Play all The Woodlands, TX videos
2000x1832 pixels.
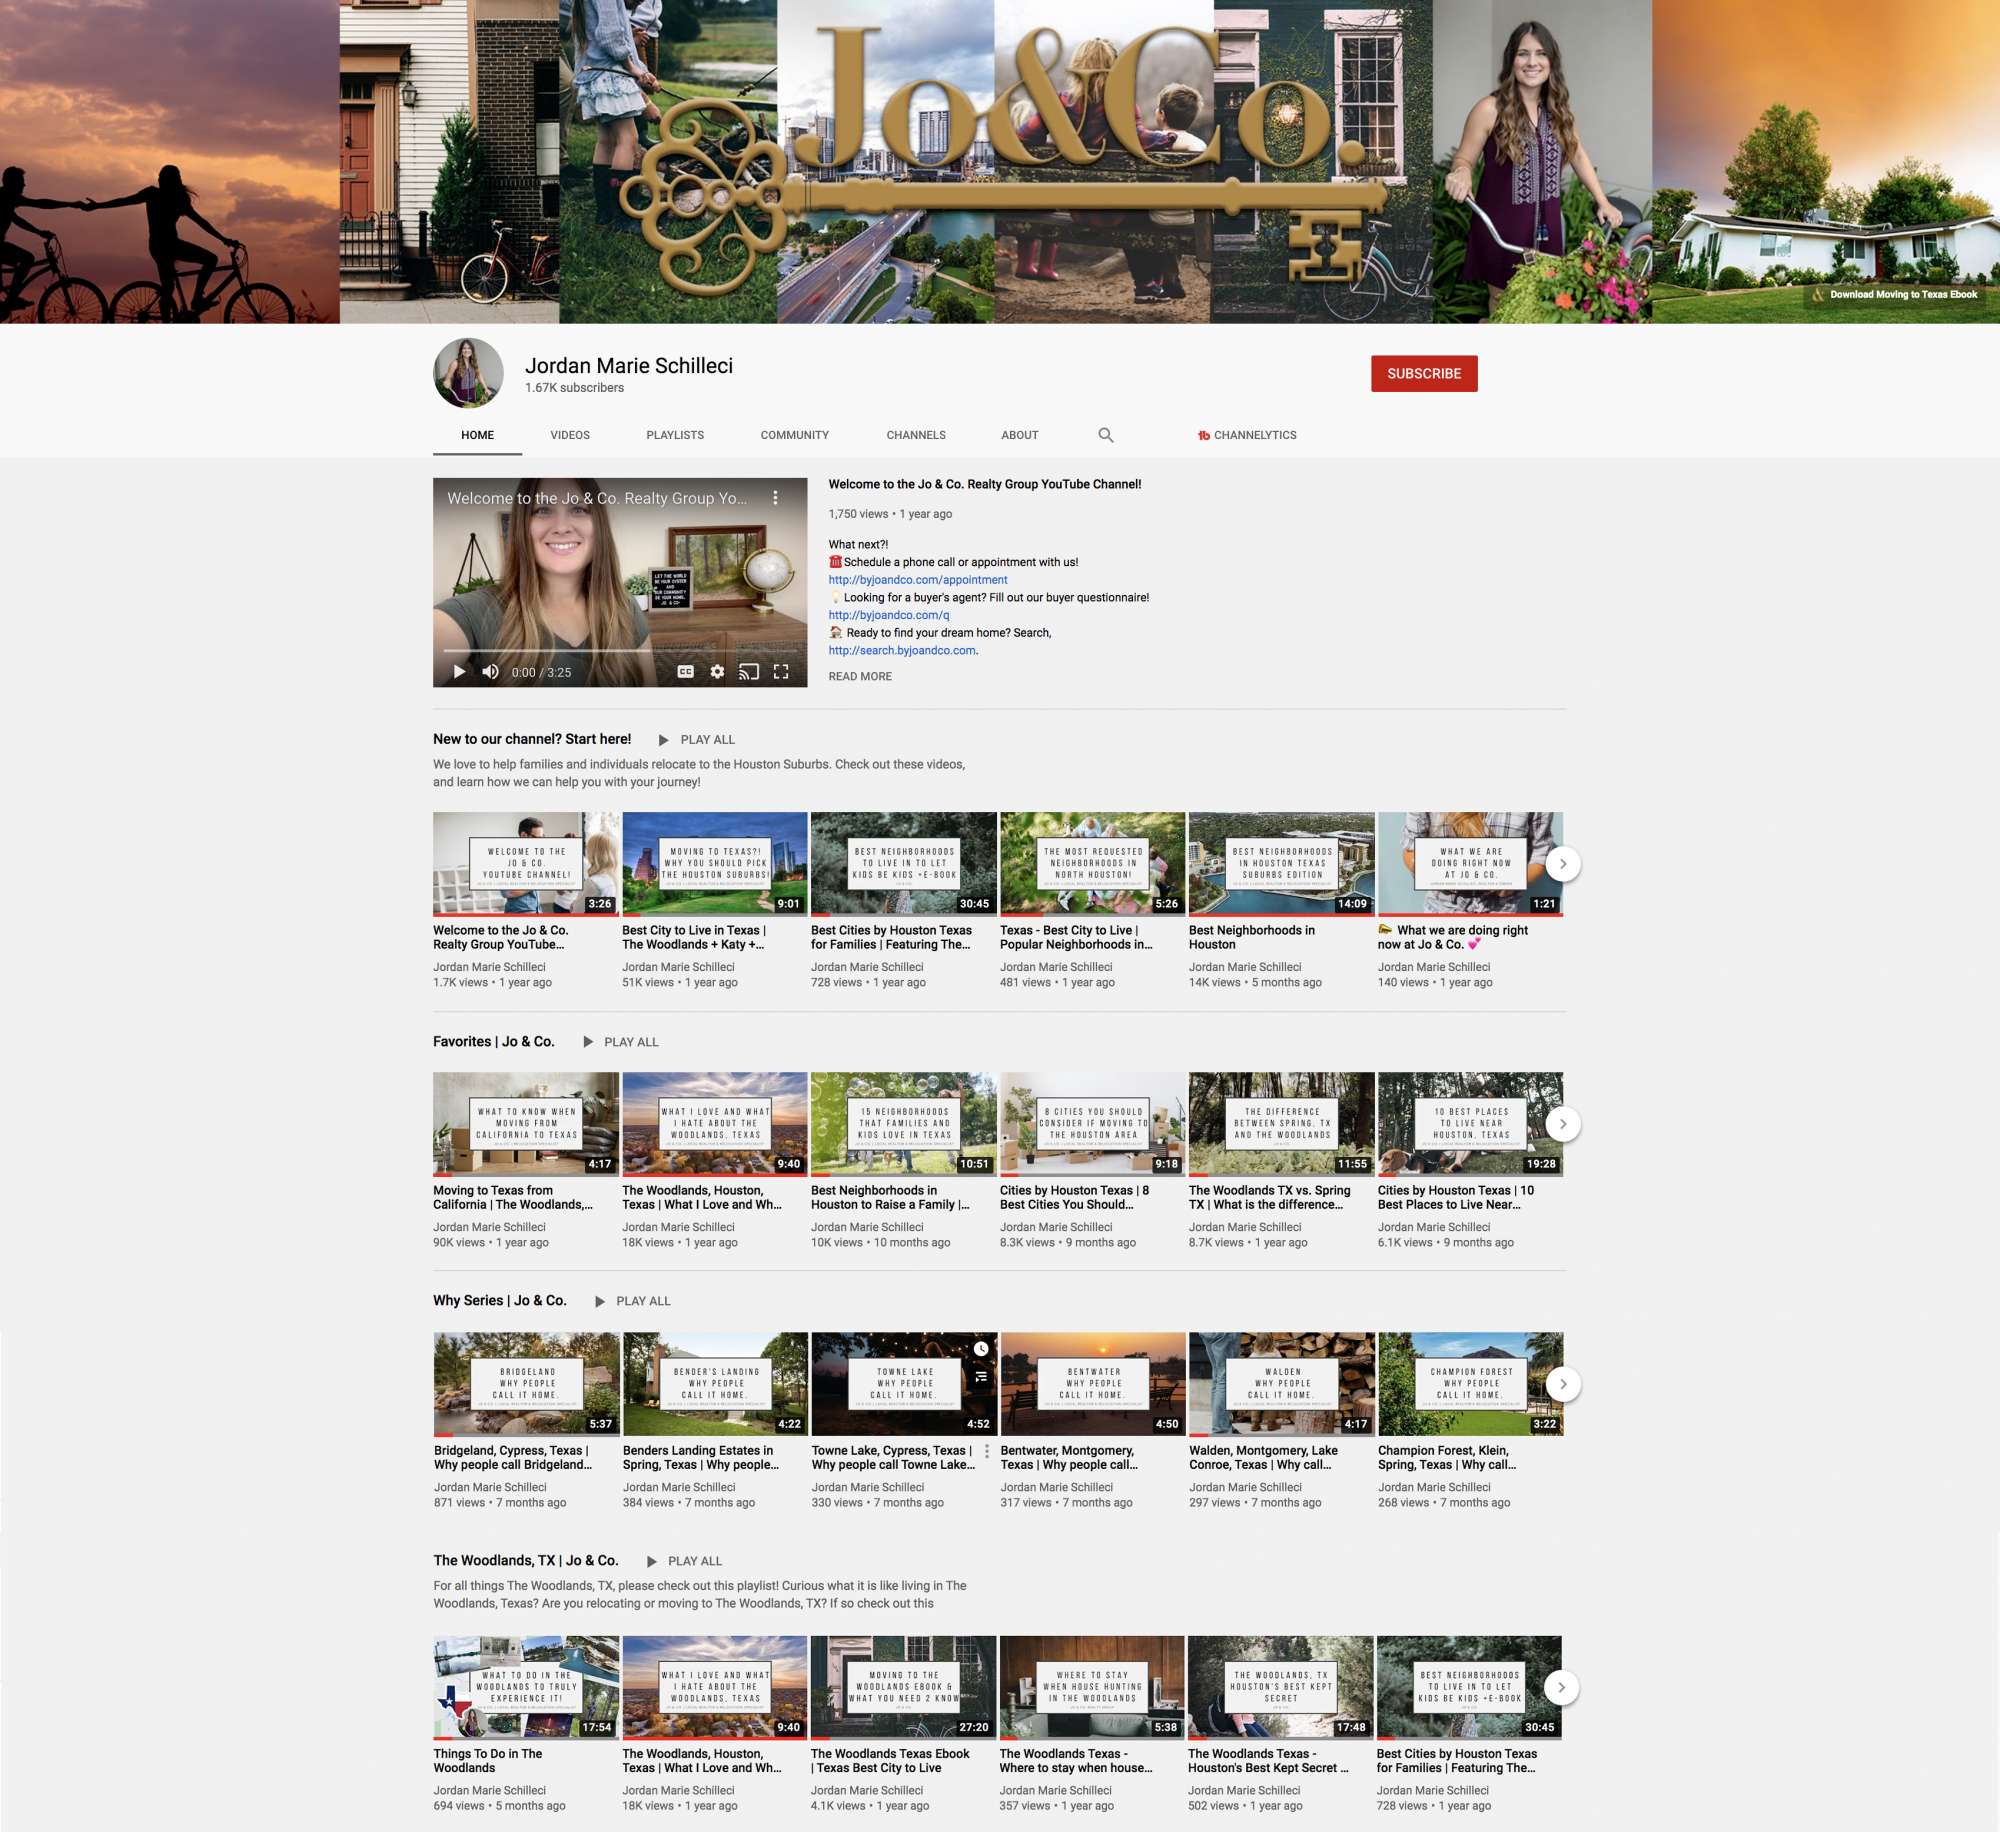point(685,1561)
